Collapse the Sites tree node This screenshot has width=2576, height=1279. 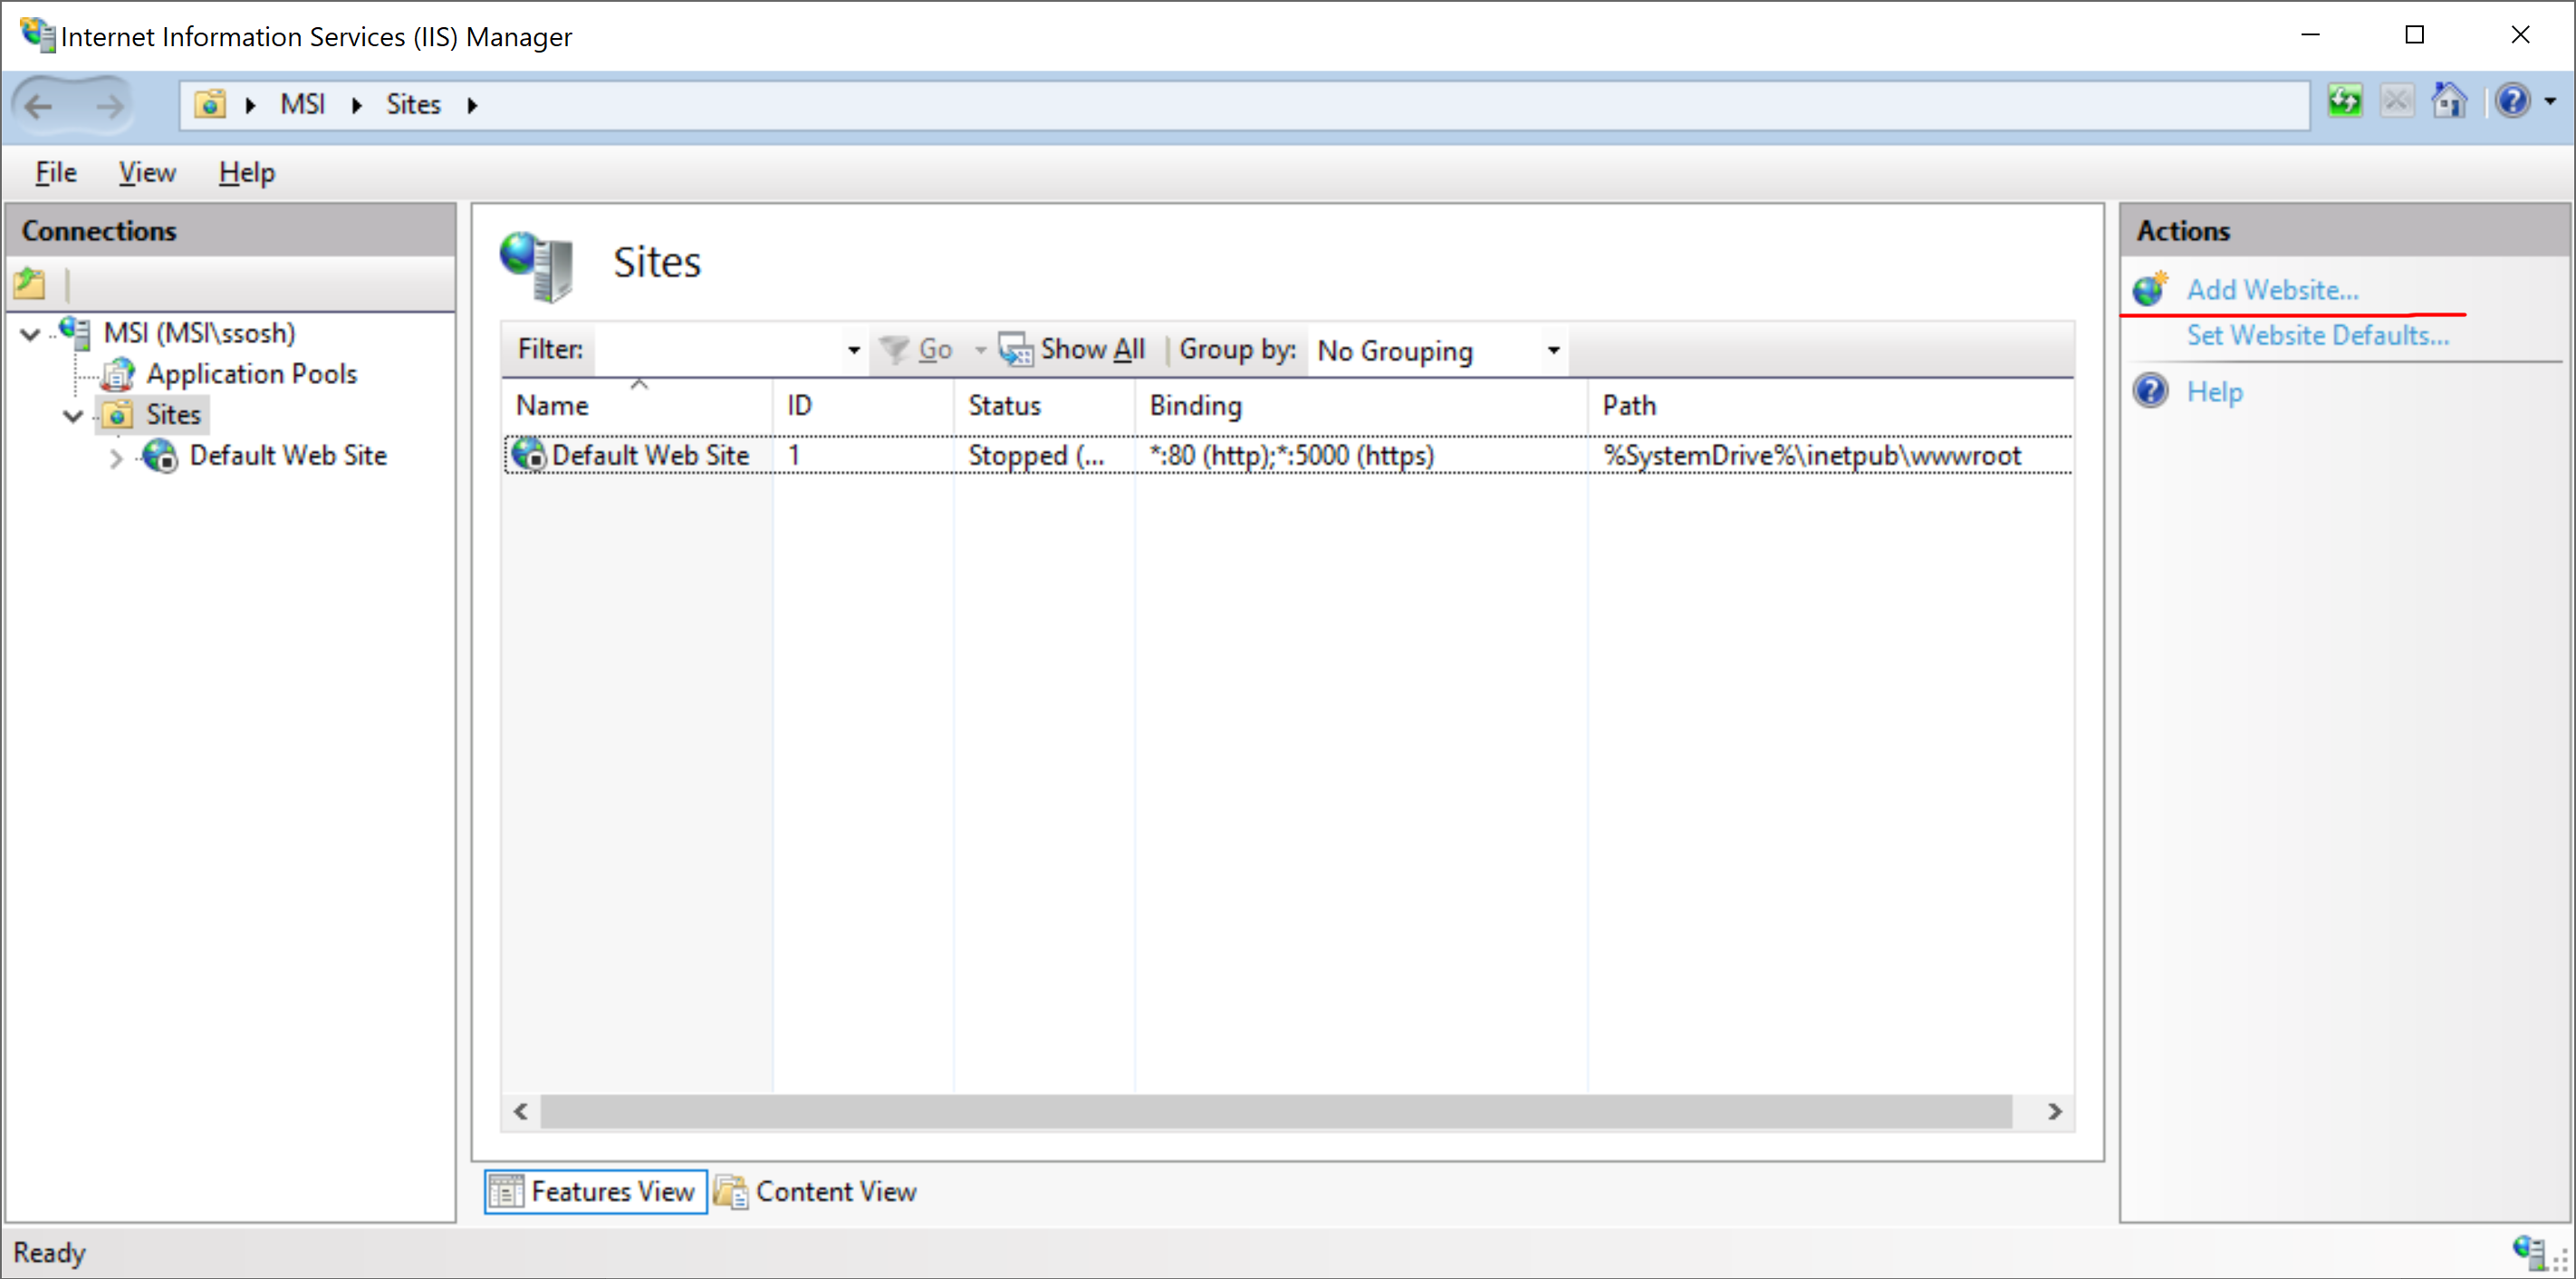click(73, 415)
